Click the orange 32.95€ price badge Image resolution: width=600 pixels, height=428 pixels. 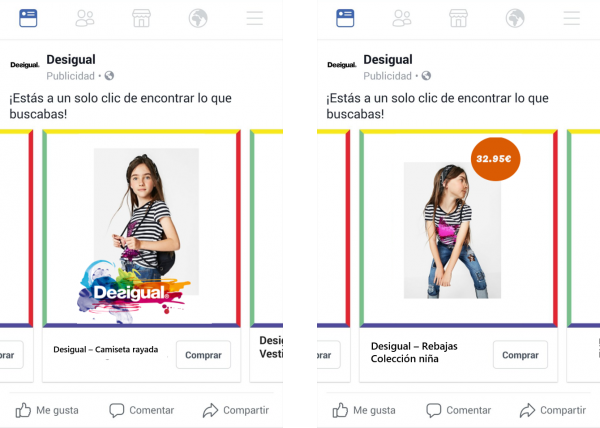(495, 159)
